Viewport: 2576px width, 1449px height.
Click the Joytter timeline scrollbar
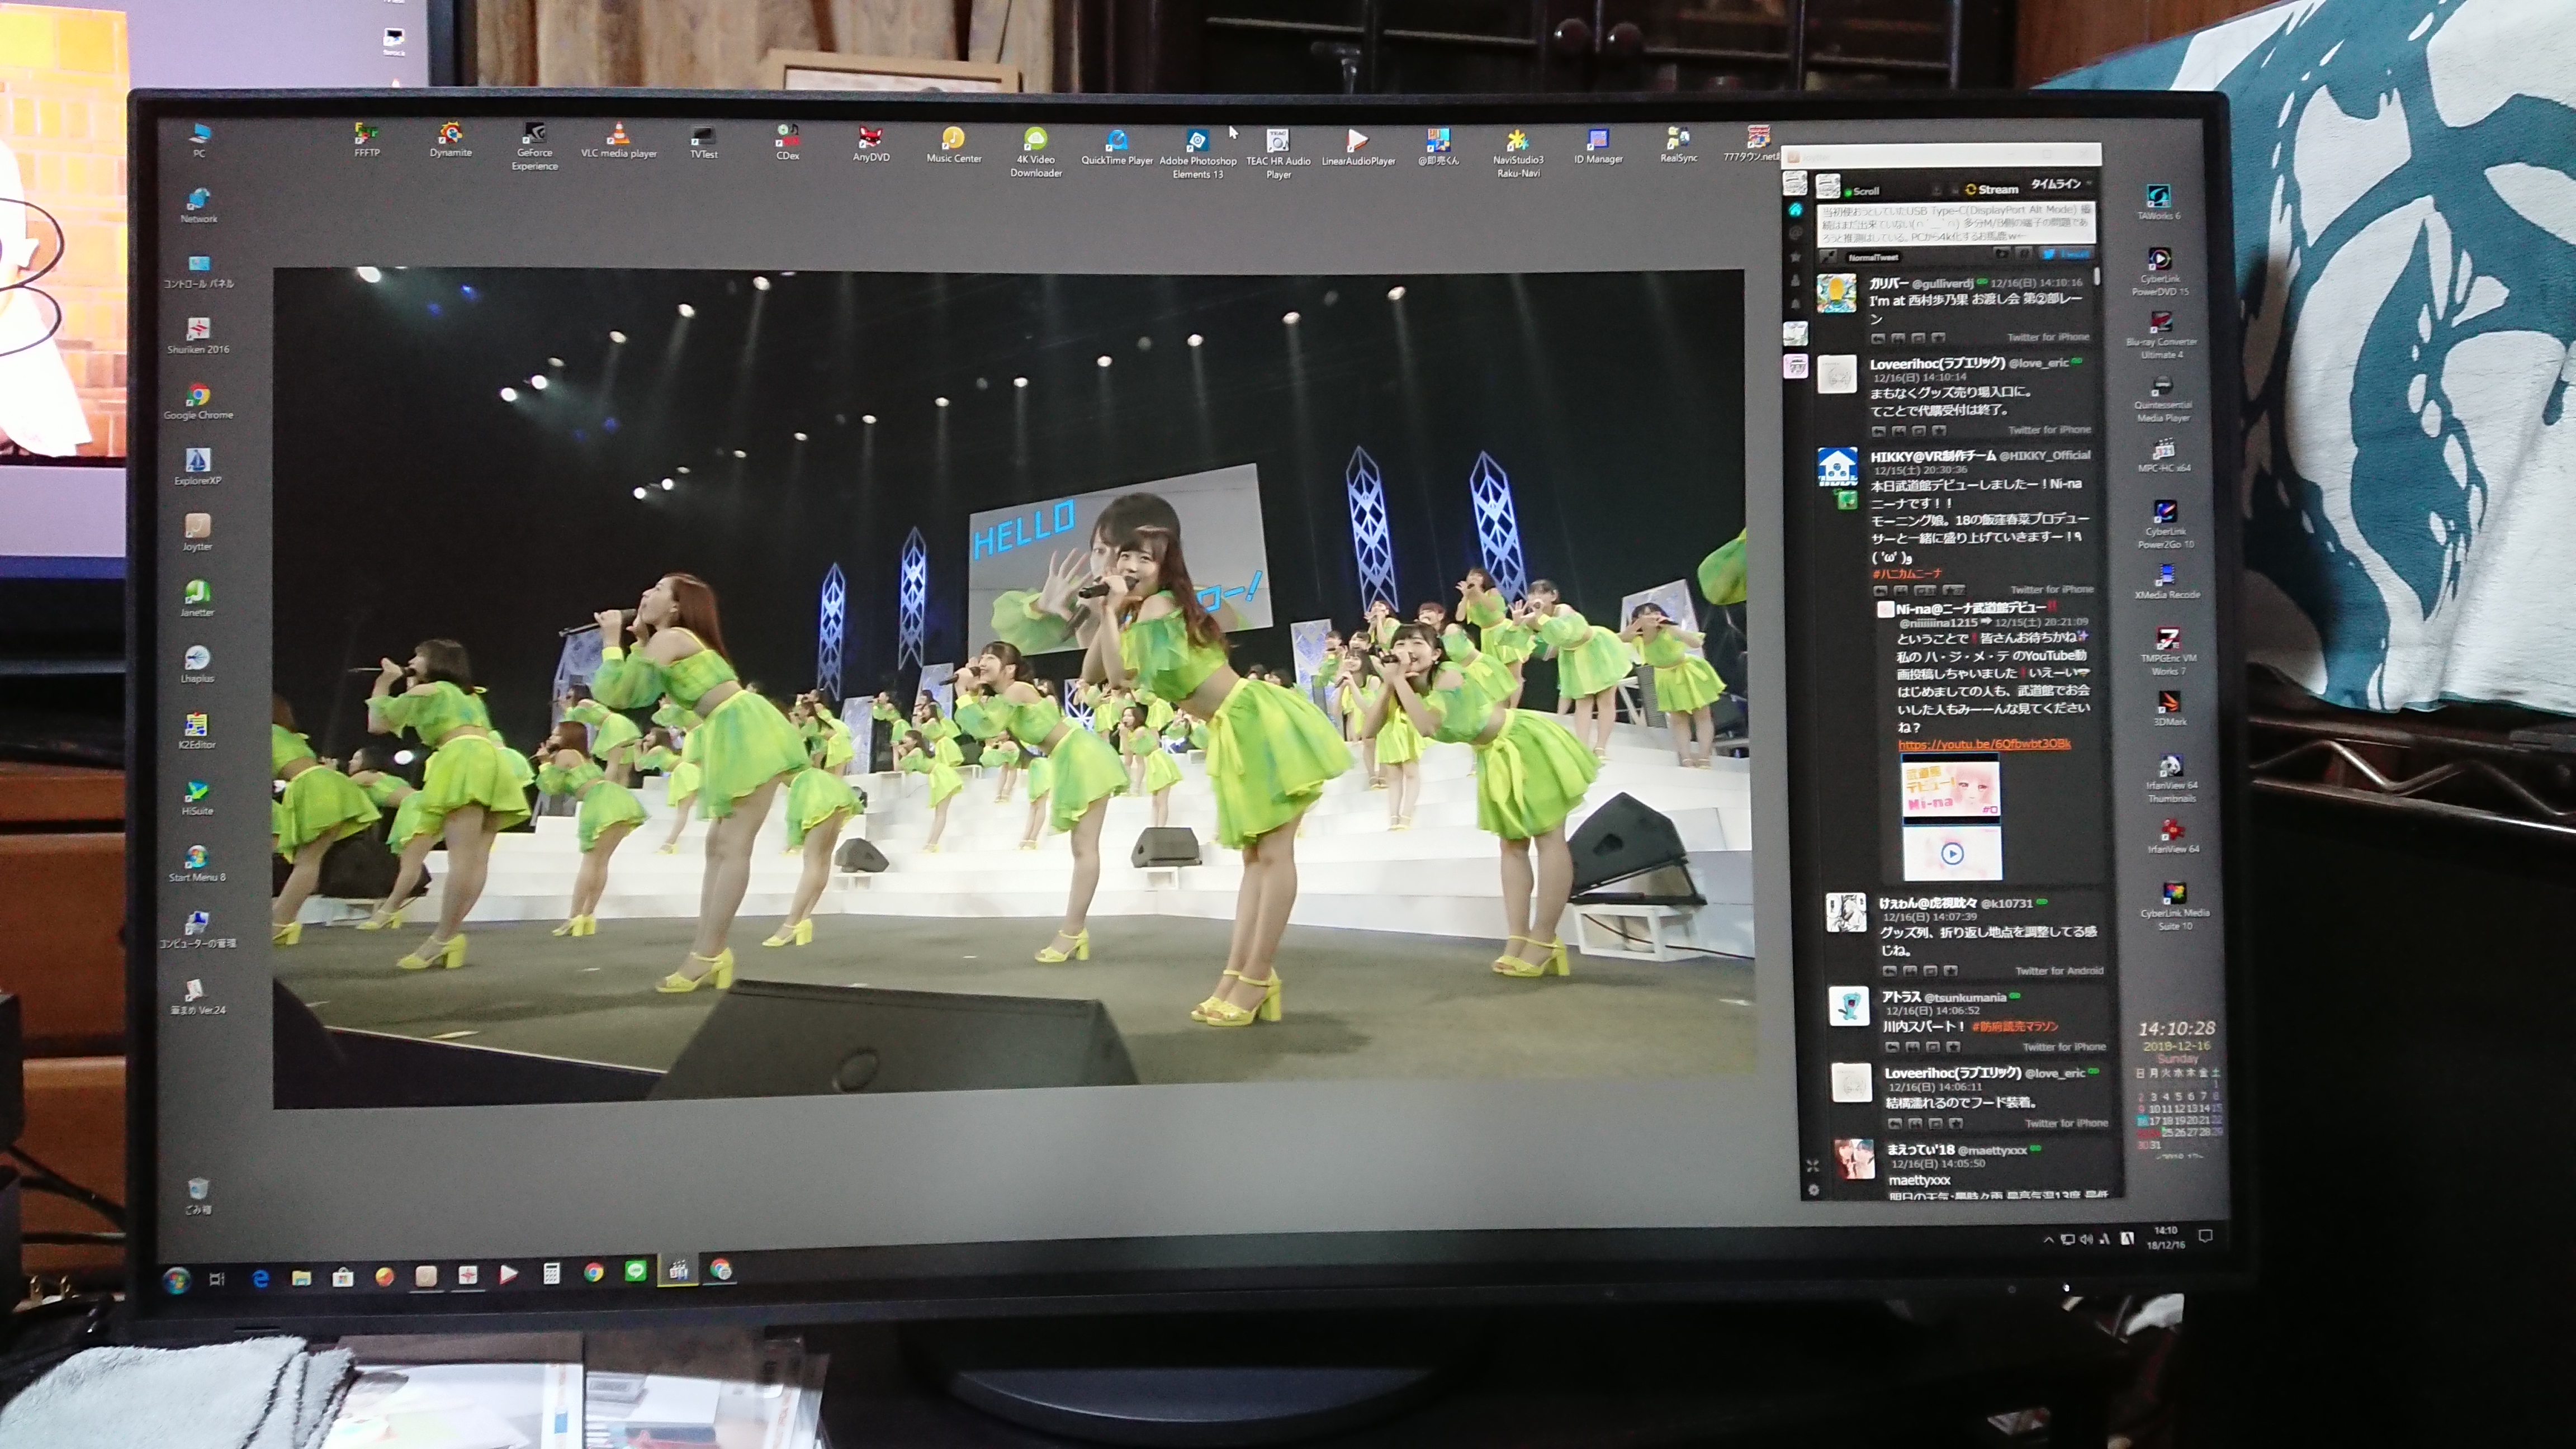click(x=2096, y=276)
